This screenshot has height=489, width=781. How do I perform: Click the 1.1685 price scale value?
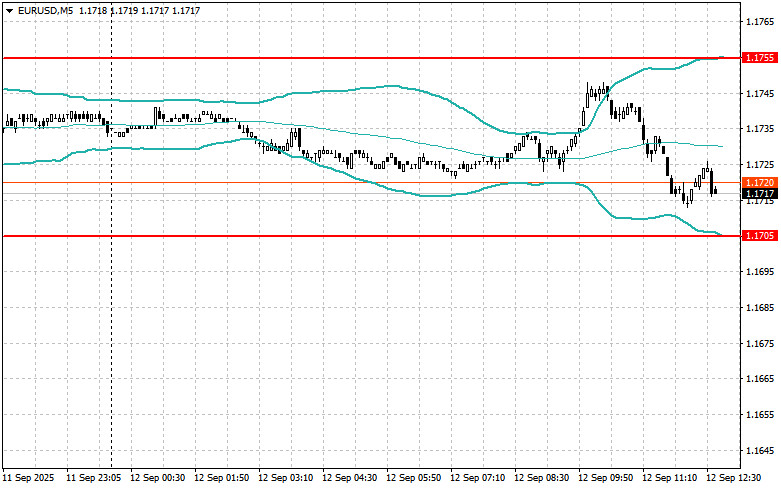click(x=760, y=307)
